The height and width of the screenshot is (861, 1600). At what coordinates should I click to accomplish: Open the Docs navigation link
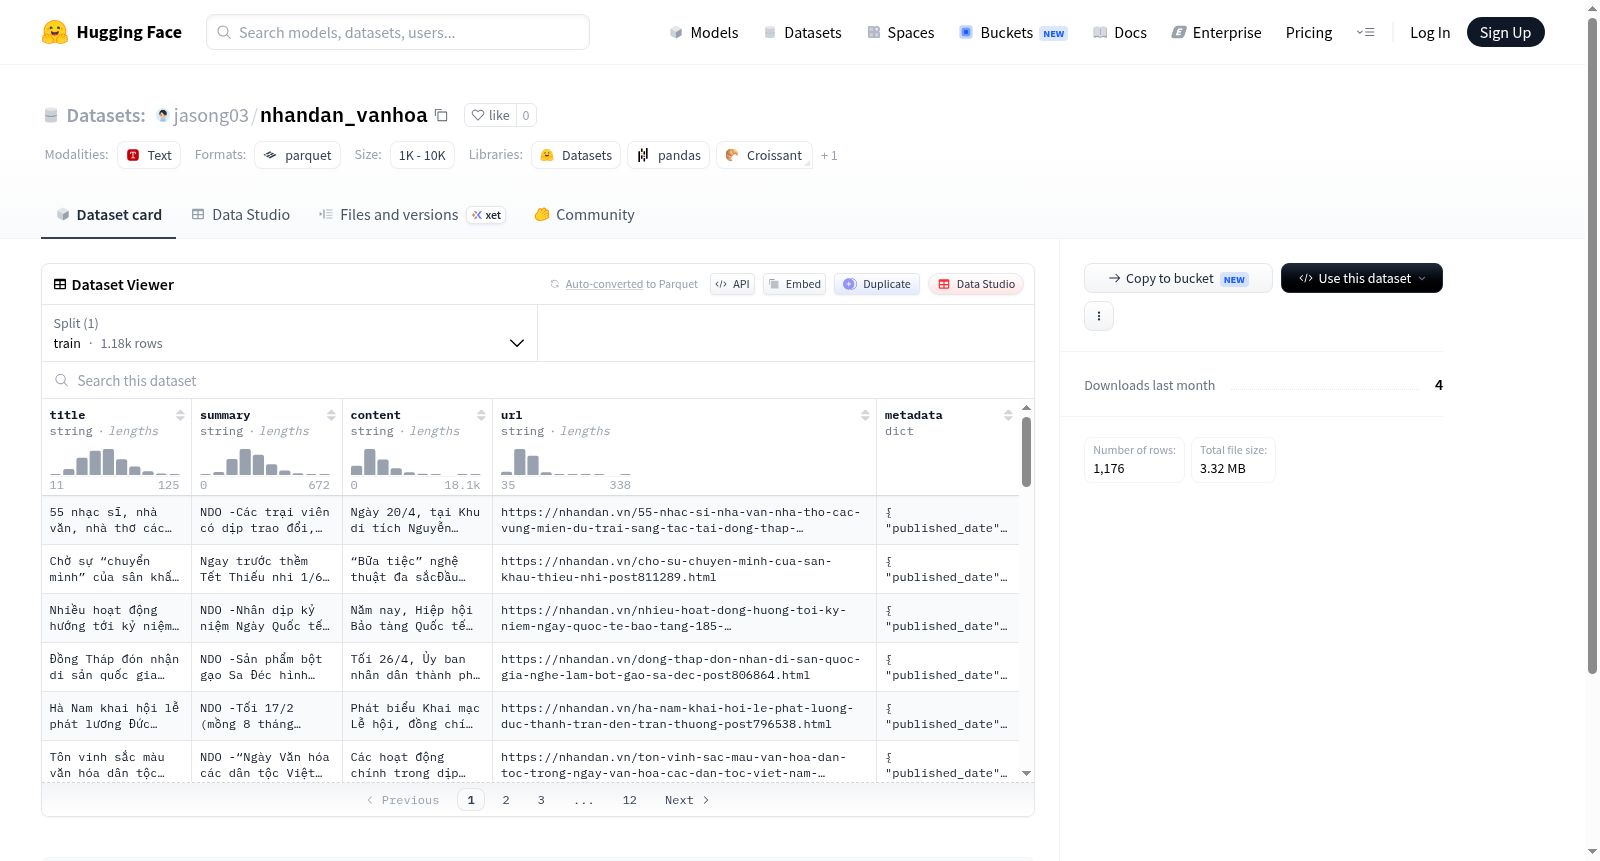[1120, 33]
